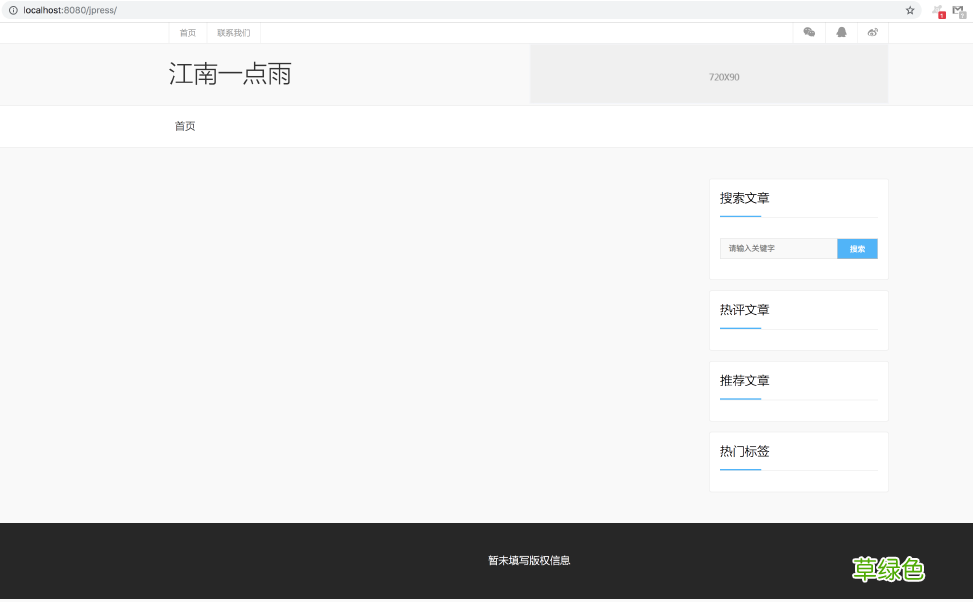Click the 请输入关键字 search input field
The width and height of the screenshot is (973, 603).
[x=778, y=248]
